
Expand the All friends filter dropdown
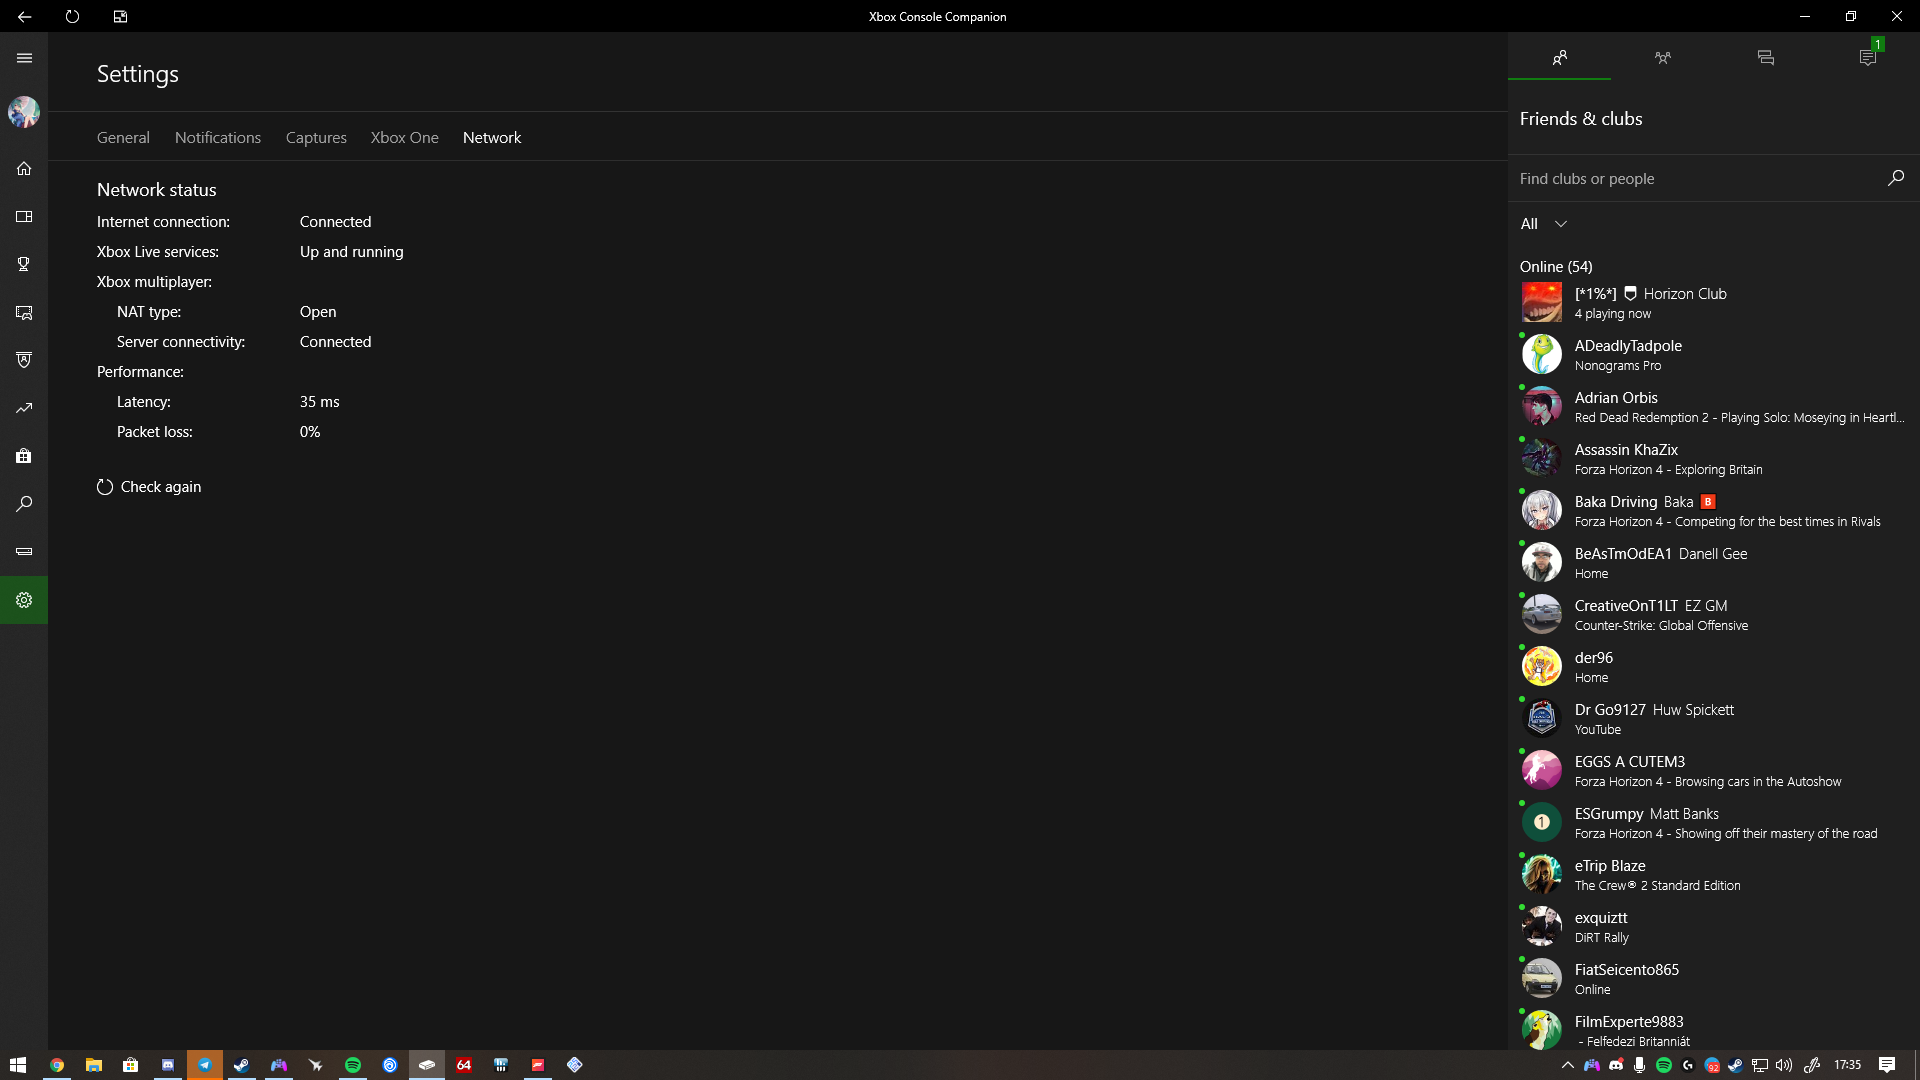1543,224
